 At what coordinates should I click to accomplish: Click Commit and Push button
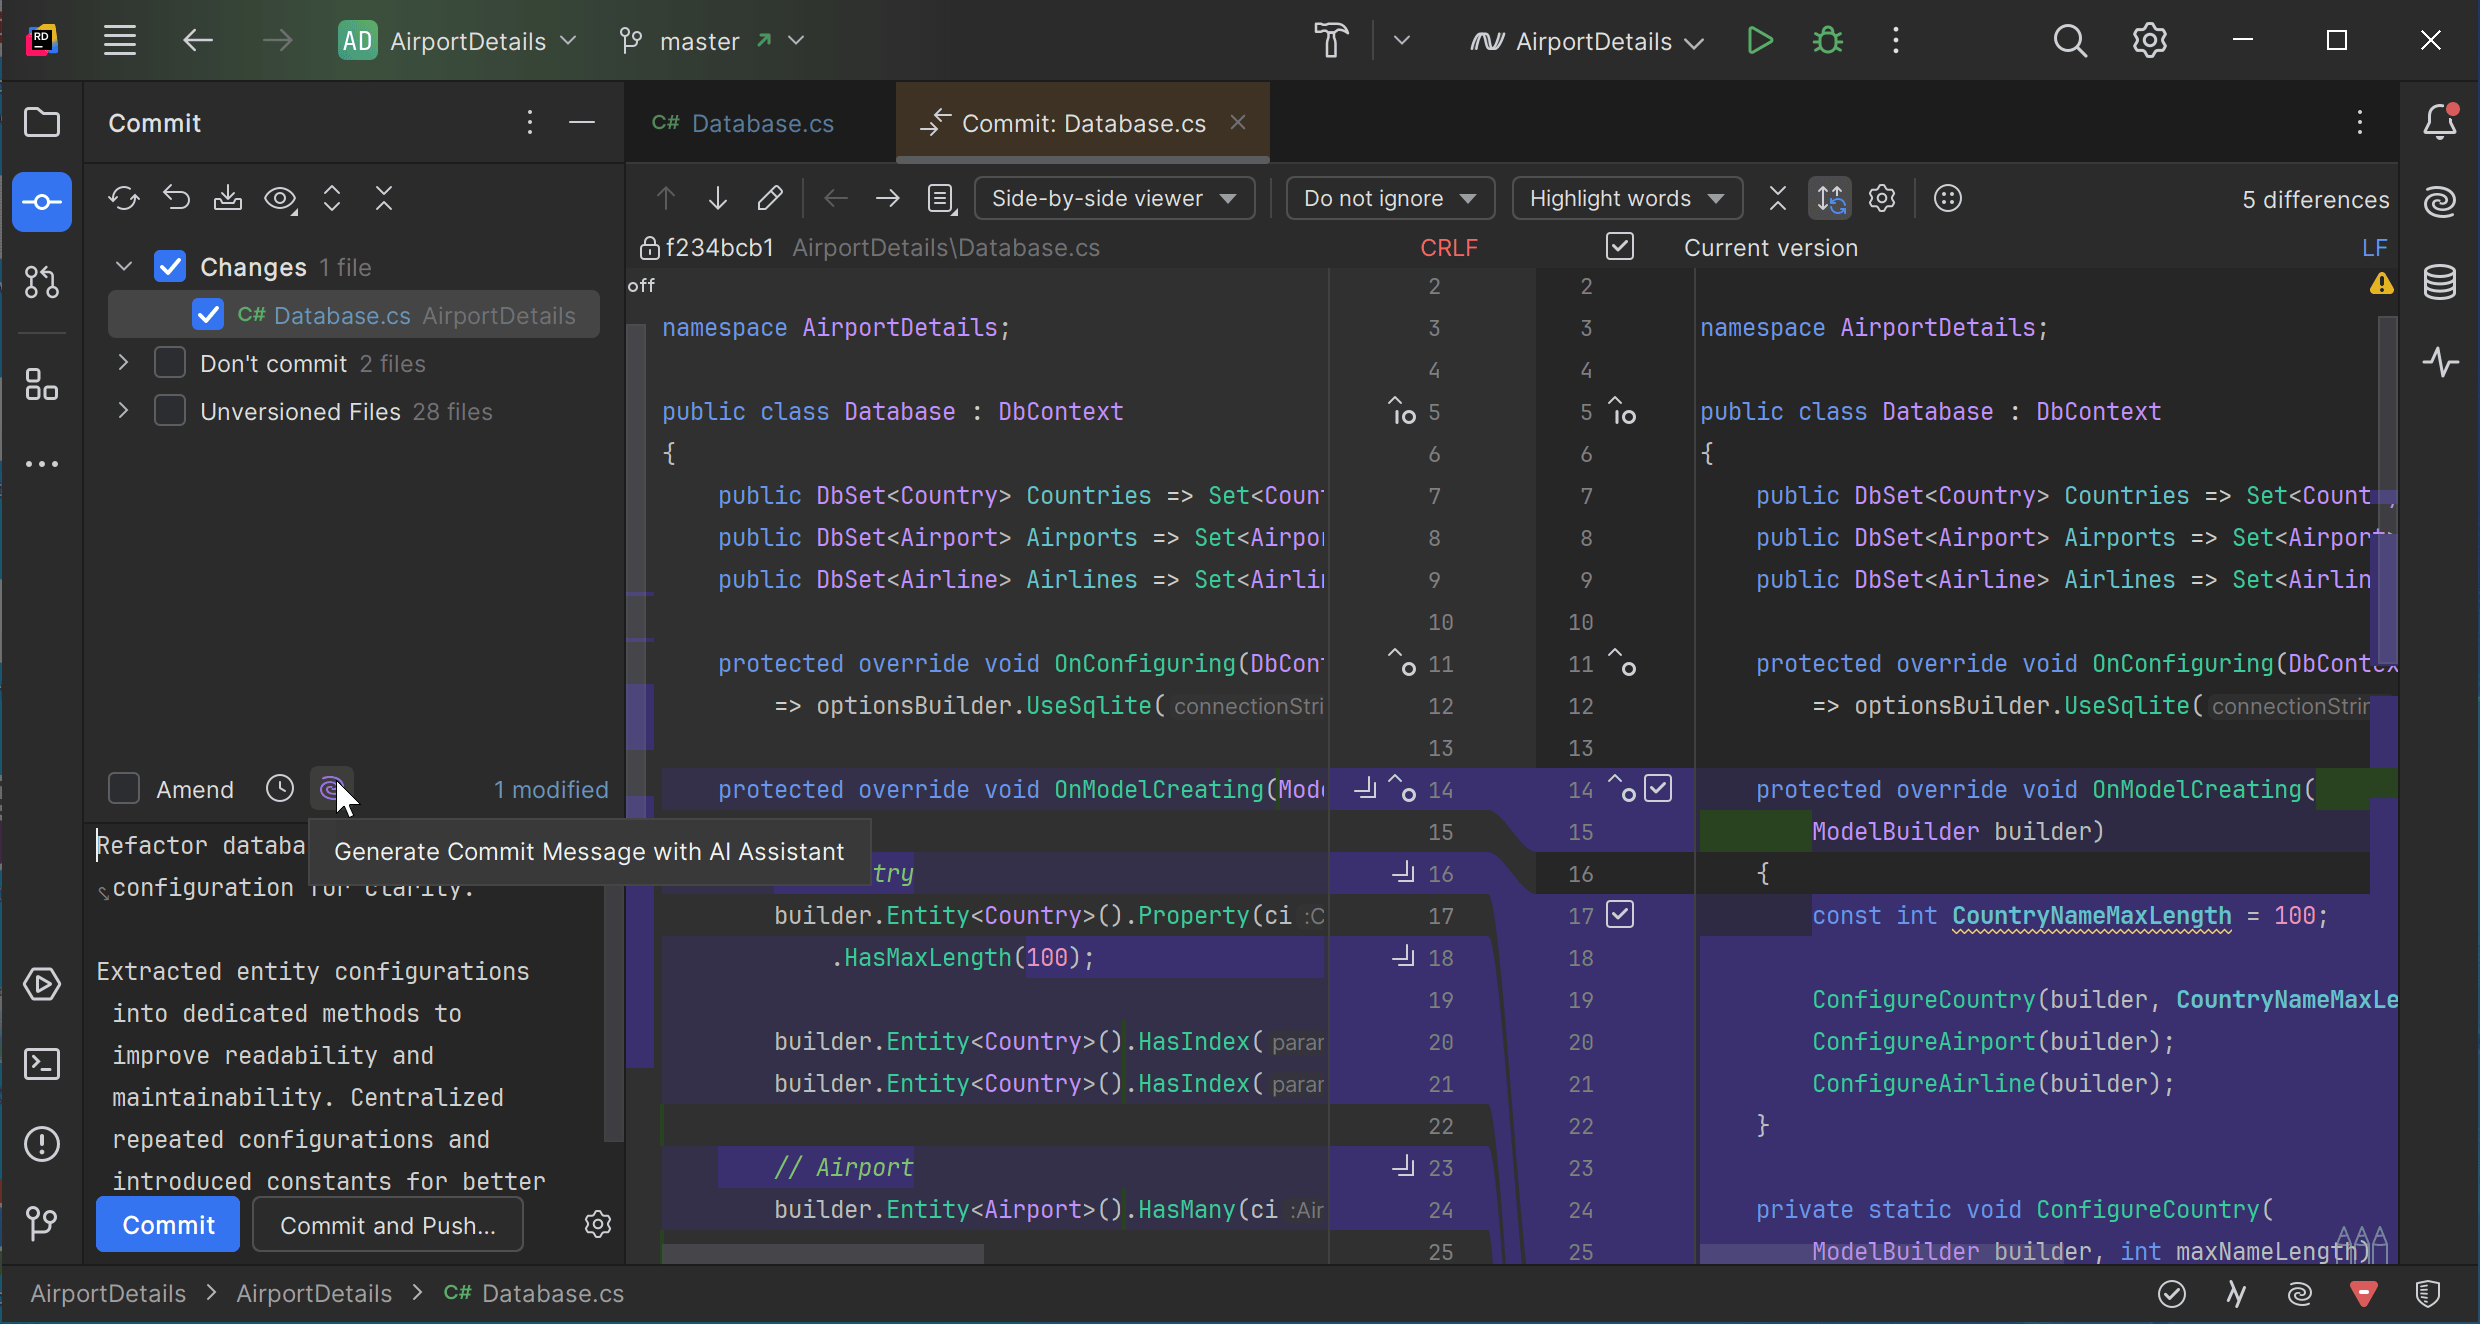tap(388, 1225)
